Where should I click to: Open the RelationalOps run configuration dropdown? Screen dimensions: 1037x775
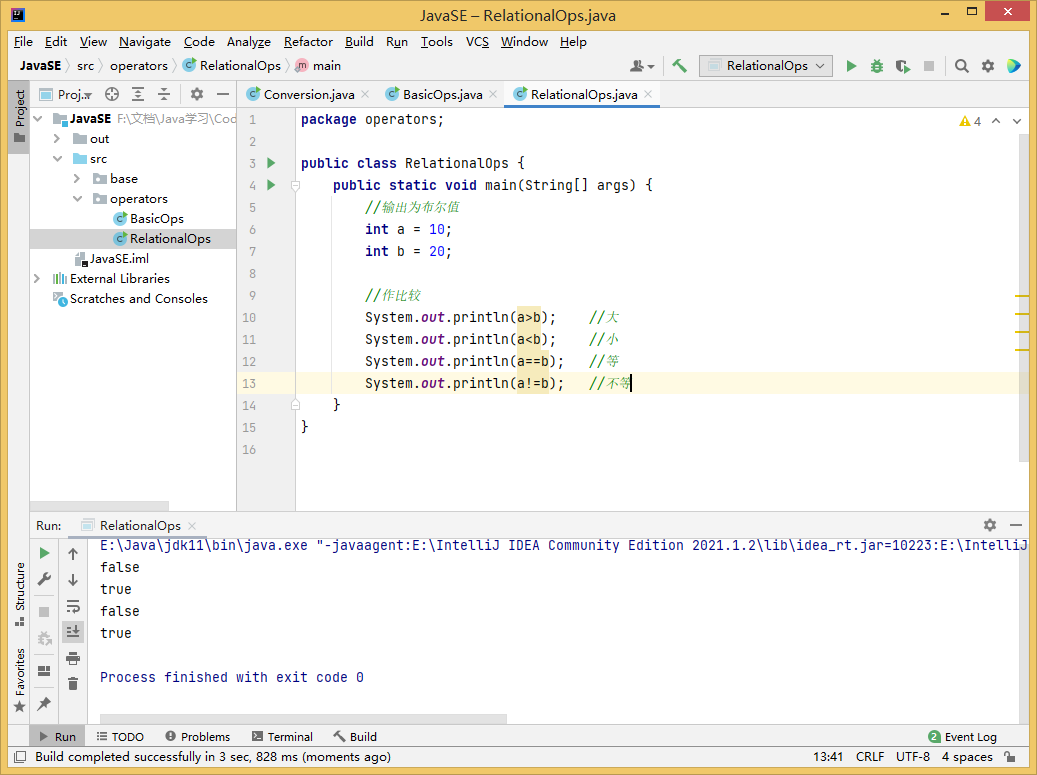pos(766,66)
